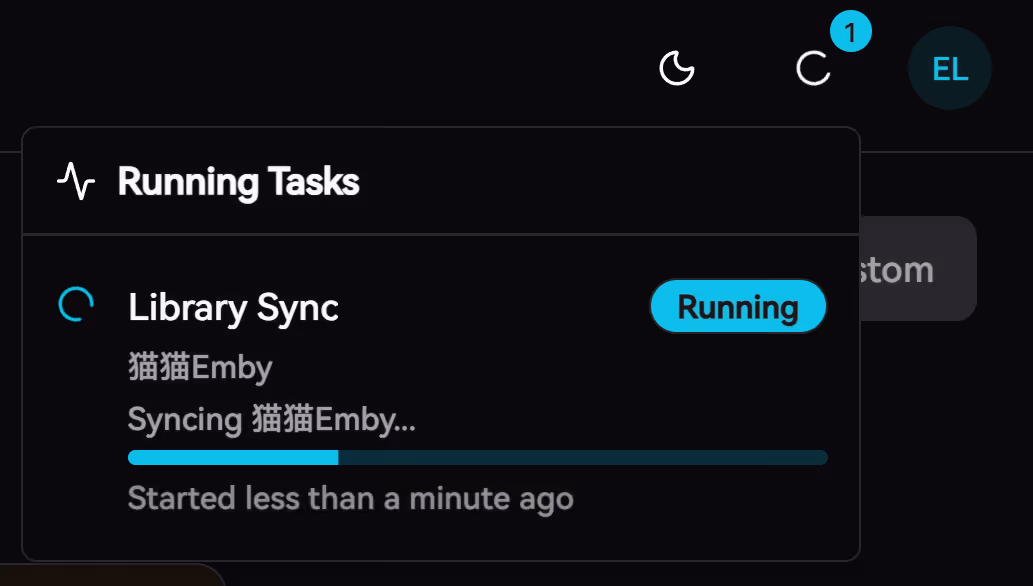
Task: Click the blue notification badge showing 1
Action: (850, 34)
